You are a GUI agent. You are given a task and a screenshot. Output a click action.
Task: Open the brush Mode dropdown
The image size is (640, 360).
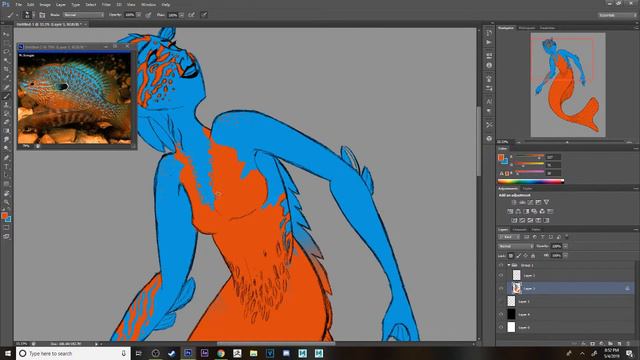click(84, 15)
